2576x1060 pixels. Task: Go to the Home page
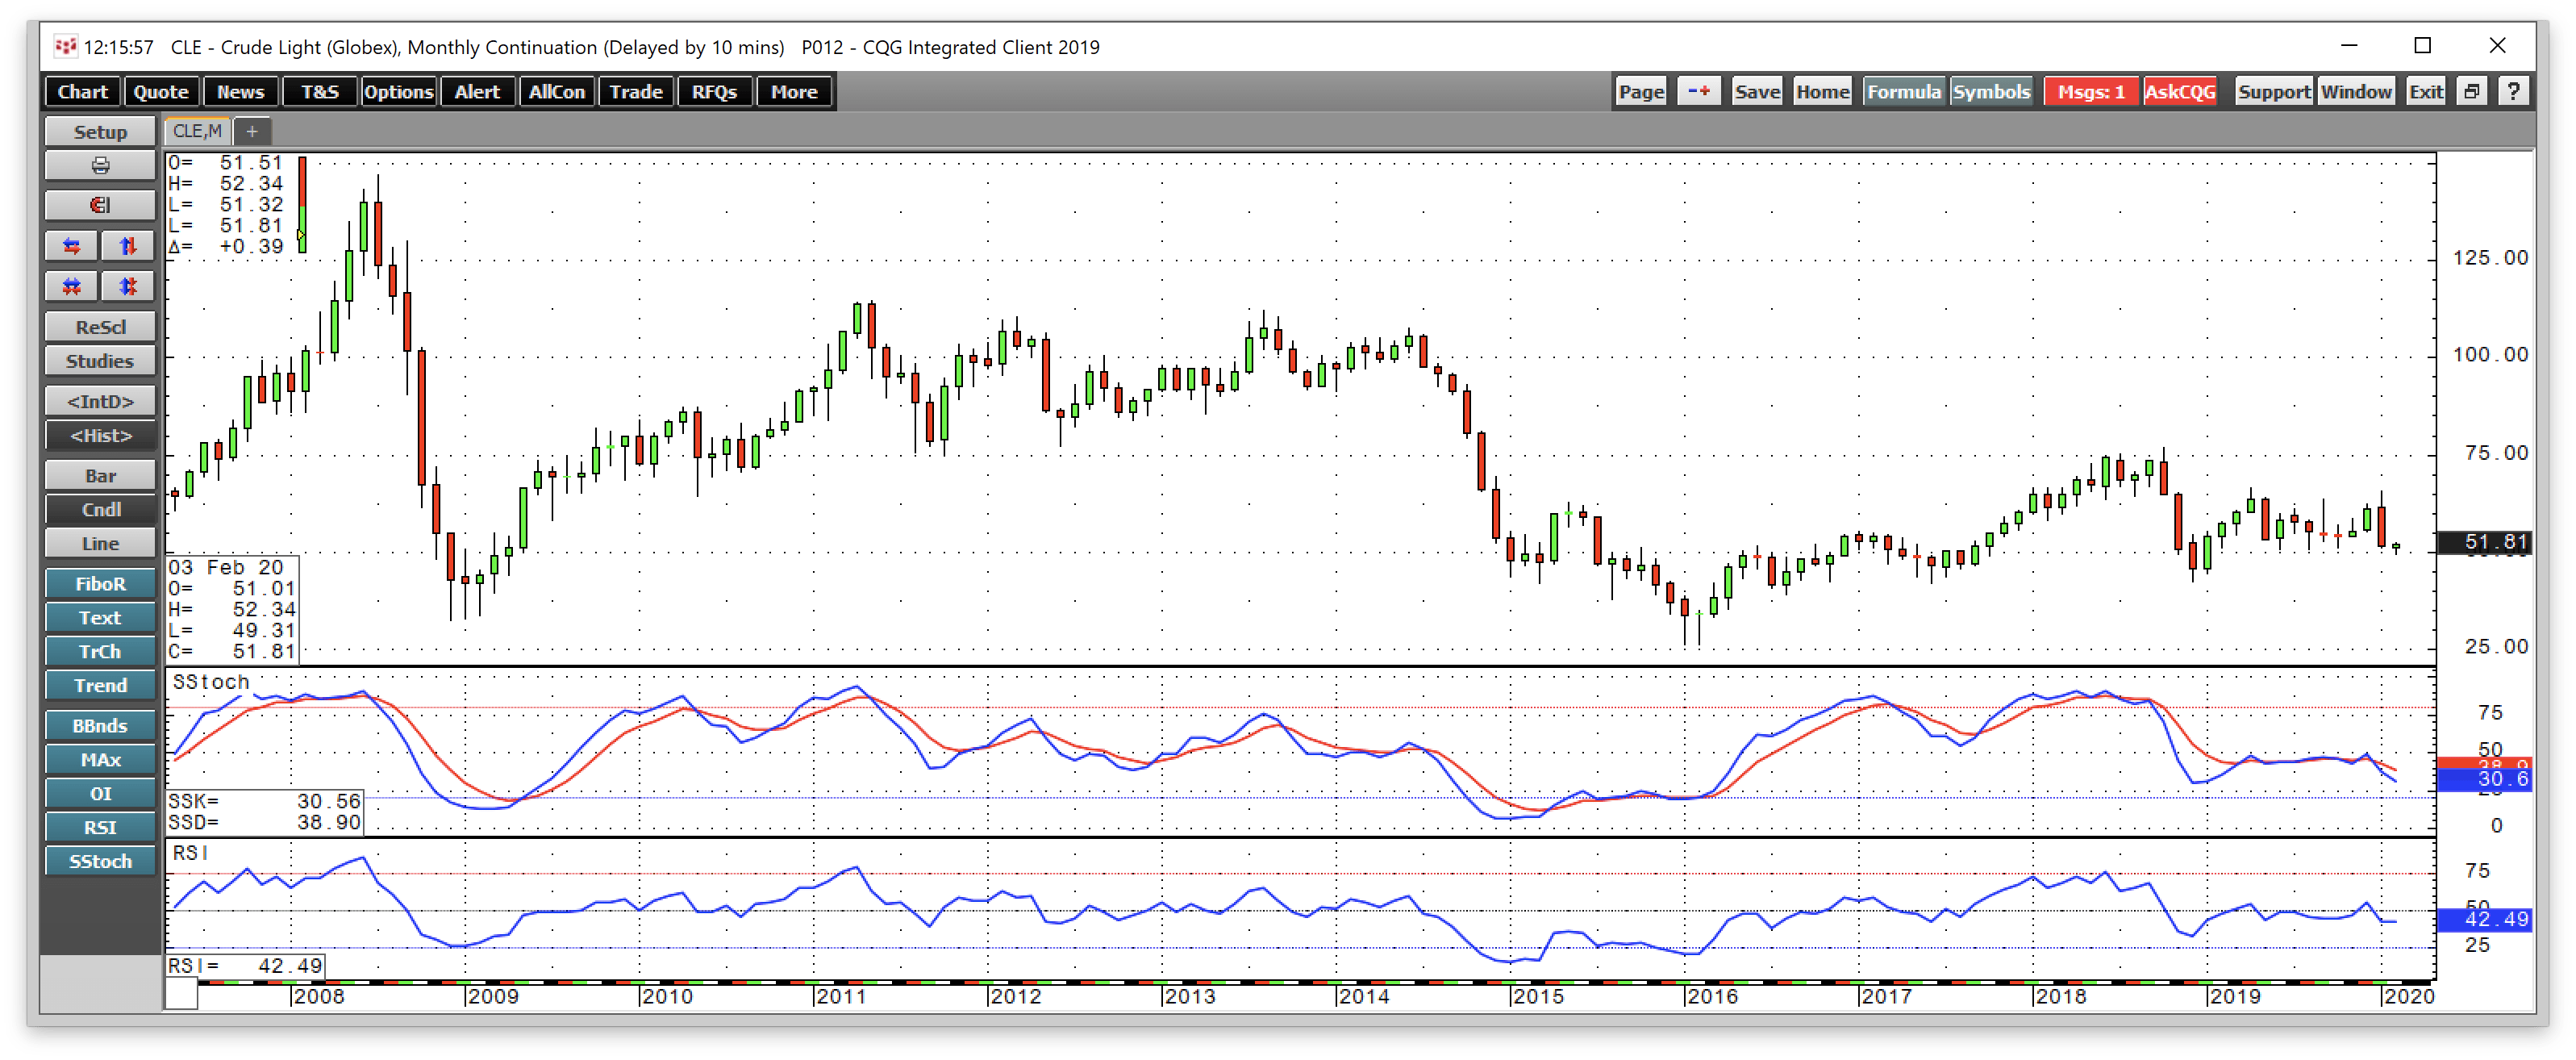coord(1822,92)
